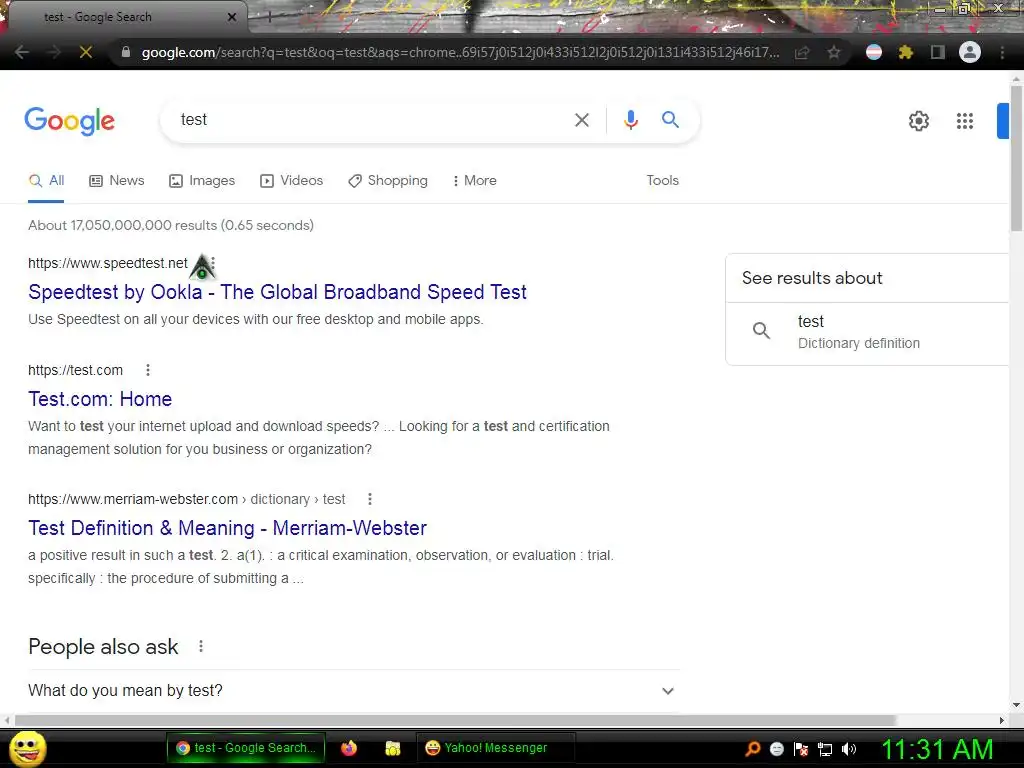Image resolution: width=1024 pixels, height=768 pixels.
Task: Open 'test Dictionary definition' suggestion
Action: 867,332
